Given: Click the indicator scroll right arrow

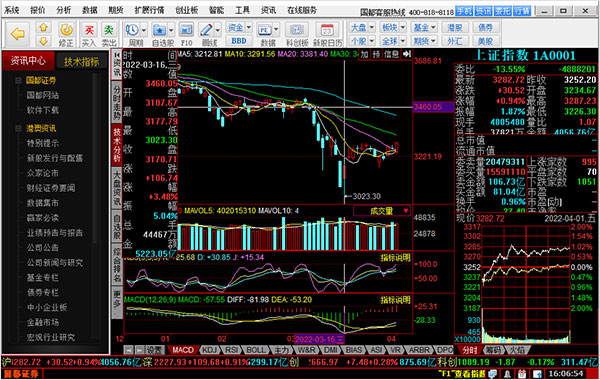Looking at the screenshot, I should pyautogui.click(x=140, y=350).
